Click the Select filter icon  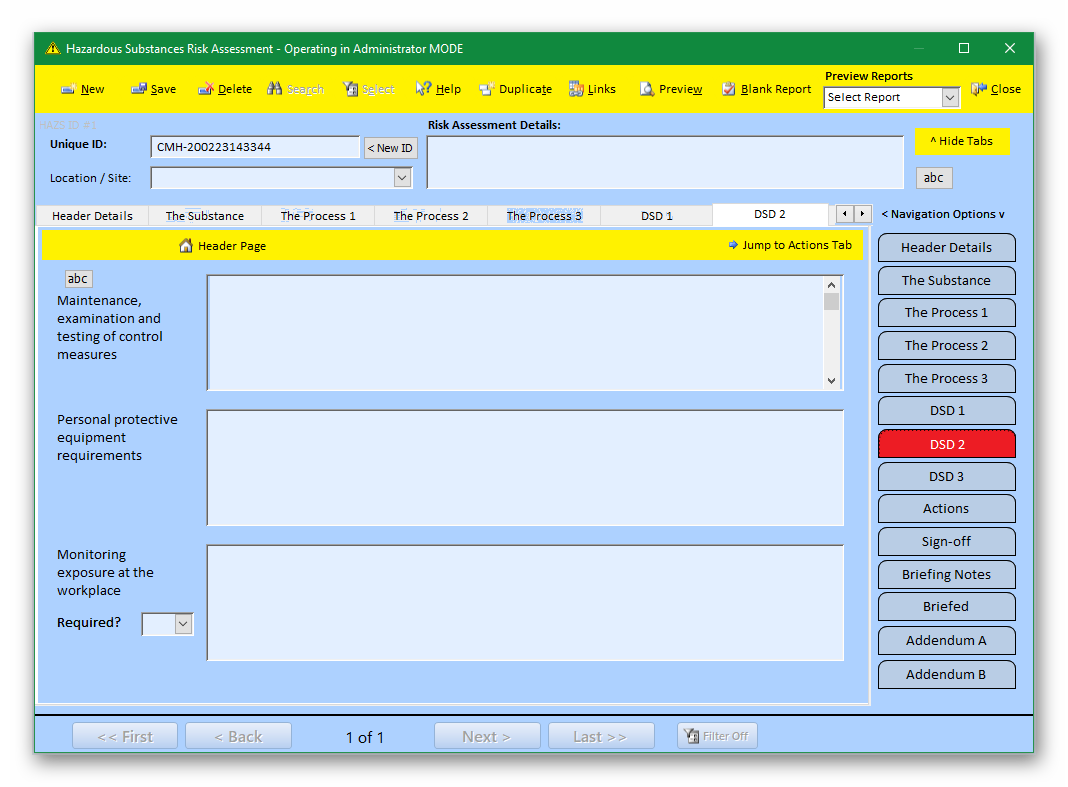pos(350,89)
